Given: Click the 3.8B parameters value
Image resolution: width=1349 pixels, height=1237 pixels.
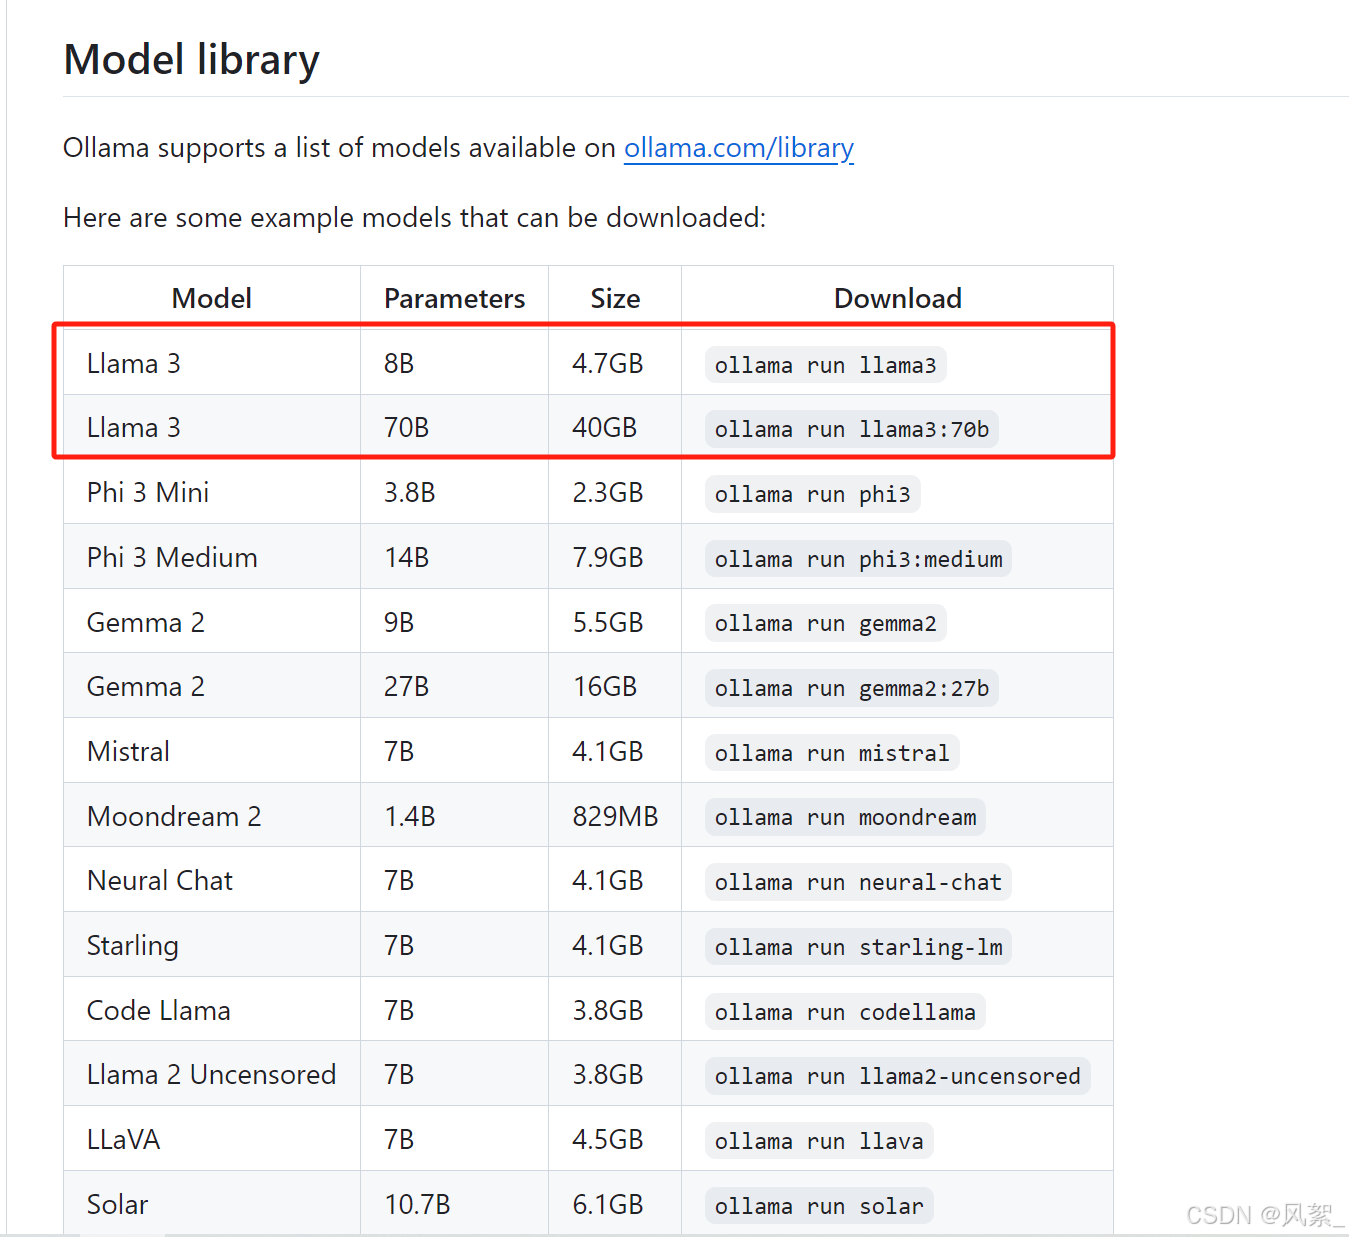Looking at the screenshot, I should (409, 492).
